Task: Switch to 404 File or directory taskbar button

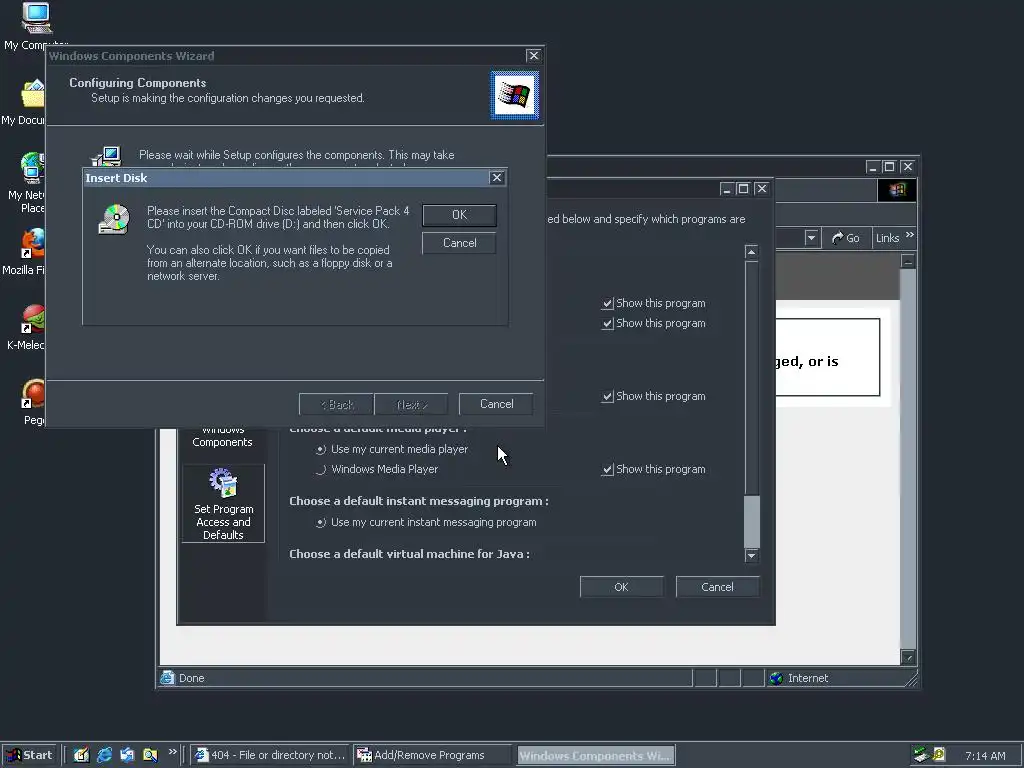Action: click(270, 756)
